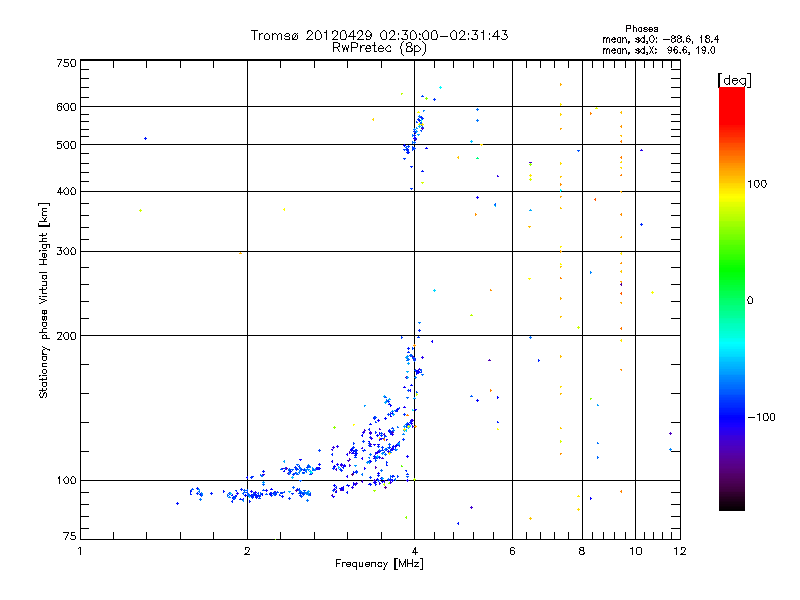Click the 'Frequency [MHz]' axis title
Image resolution: width=800 pixels, height=600 pixels.
[379, 564]
